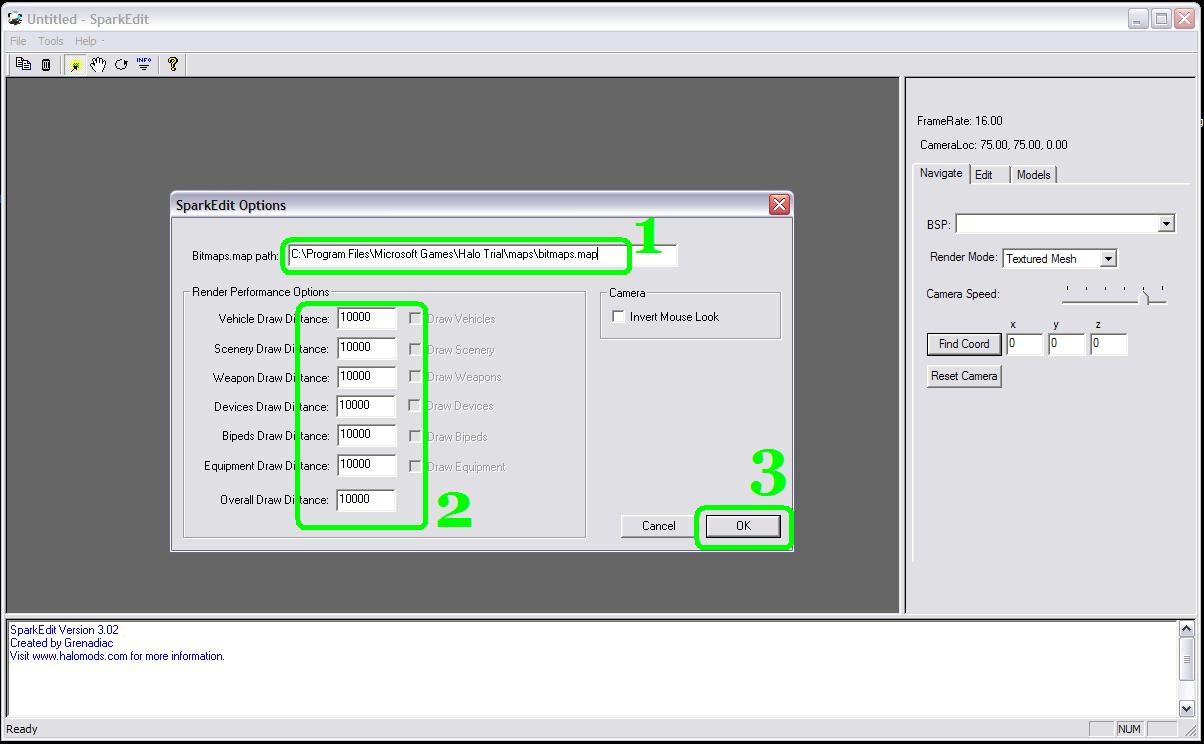The width and height of the screenshot is (1204, 744).
Task: Click the 'SparkEdit Version 3.02' log line
Action: (x=64, y=630)
